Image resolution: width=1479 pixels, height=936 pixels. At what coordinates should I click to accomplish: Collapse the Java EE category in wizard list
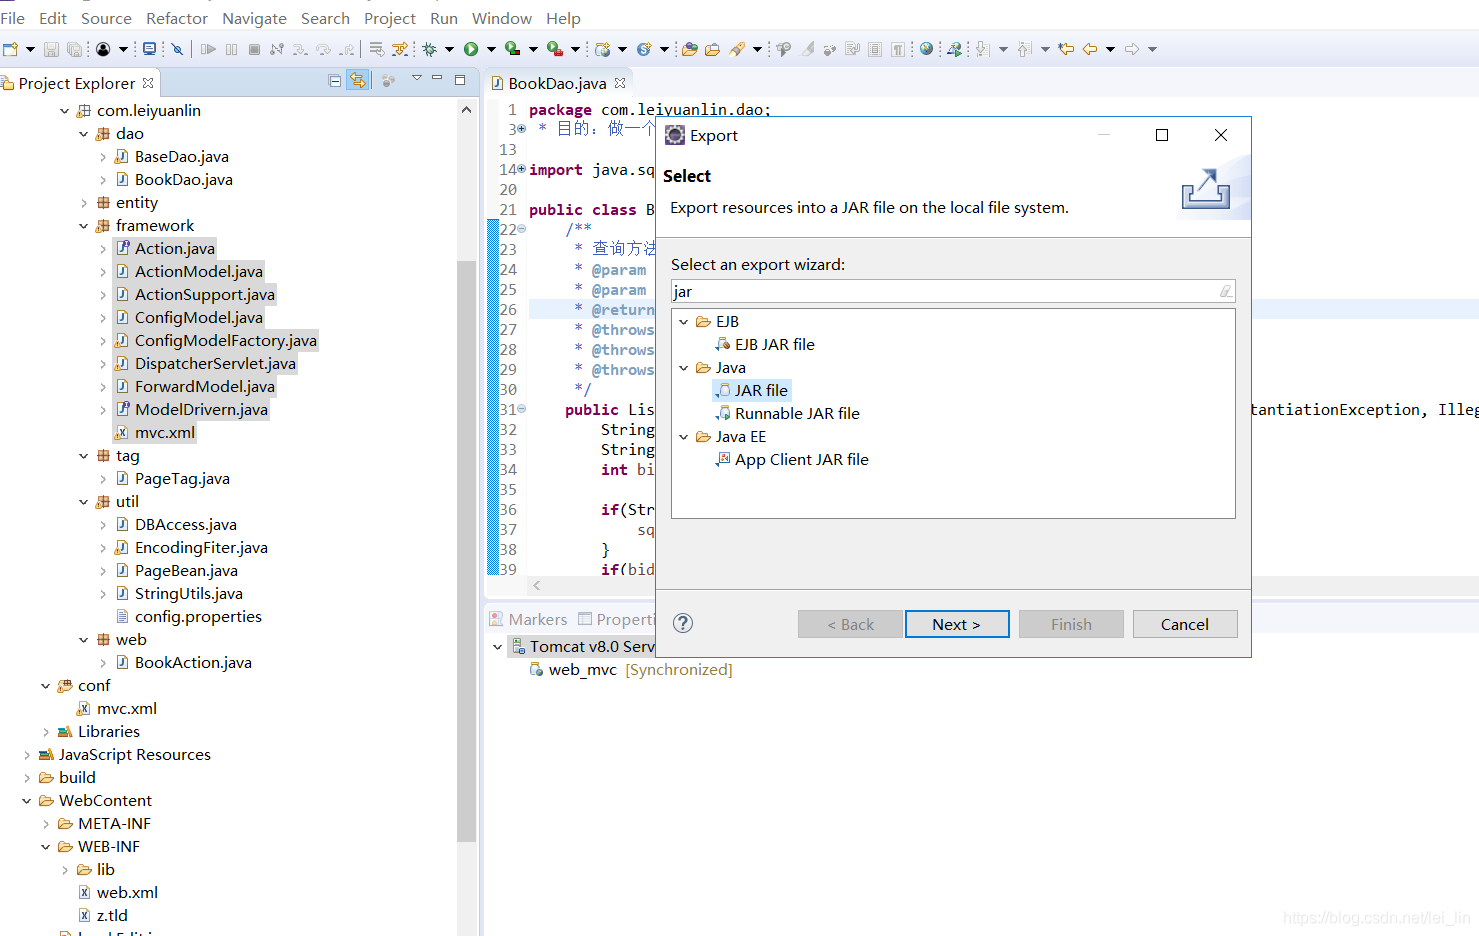pyautogui.click(x=684, y=437)
